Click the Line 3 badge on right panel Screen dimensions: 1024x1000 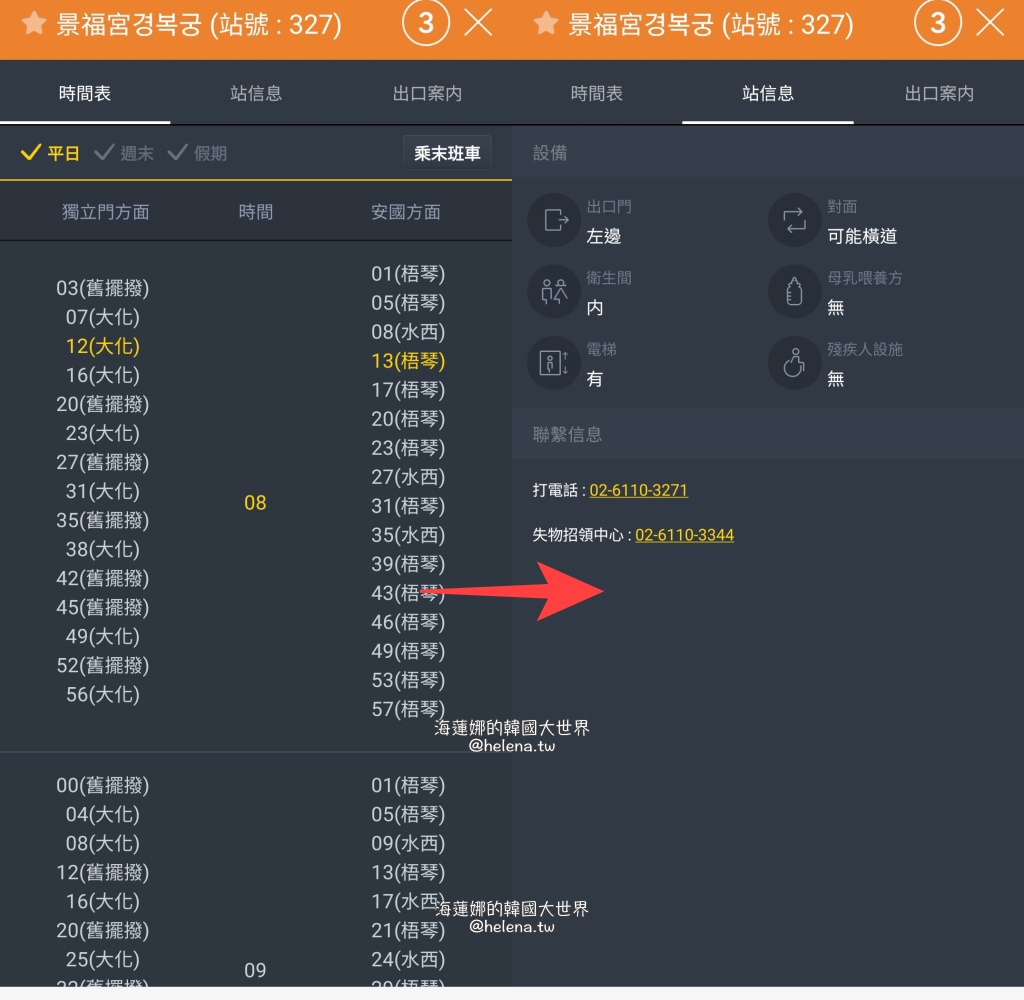click(938, 22)
